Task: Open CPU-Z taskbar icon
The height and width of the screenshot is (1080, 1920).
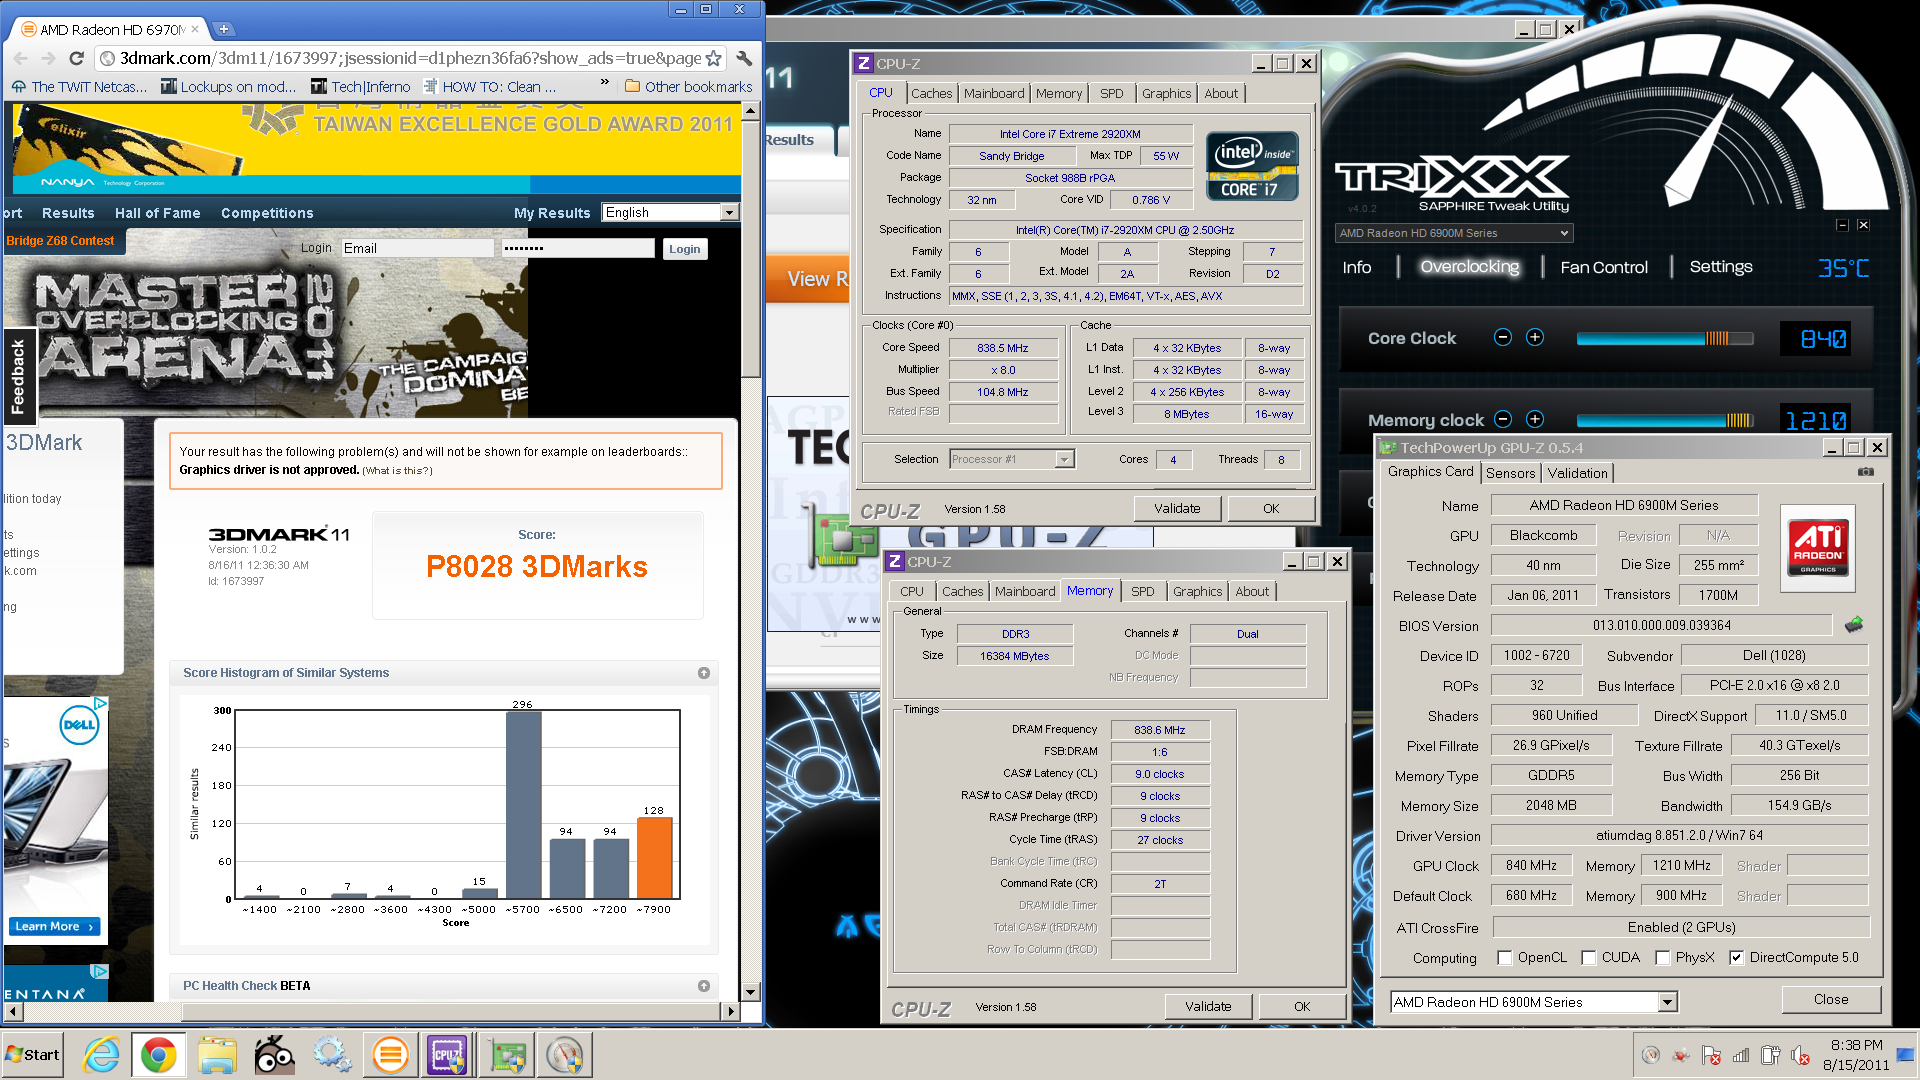Action: tap(447, 1055)
